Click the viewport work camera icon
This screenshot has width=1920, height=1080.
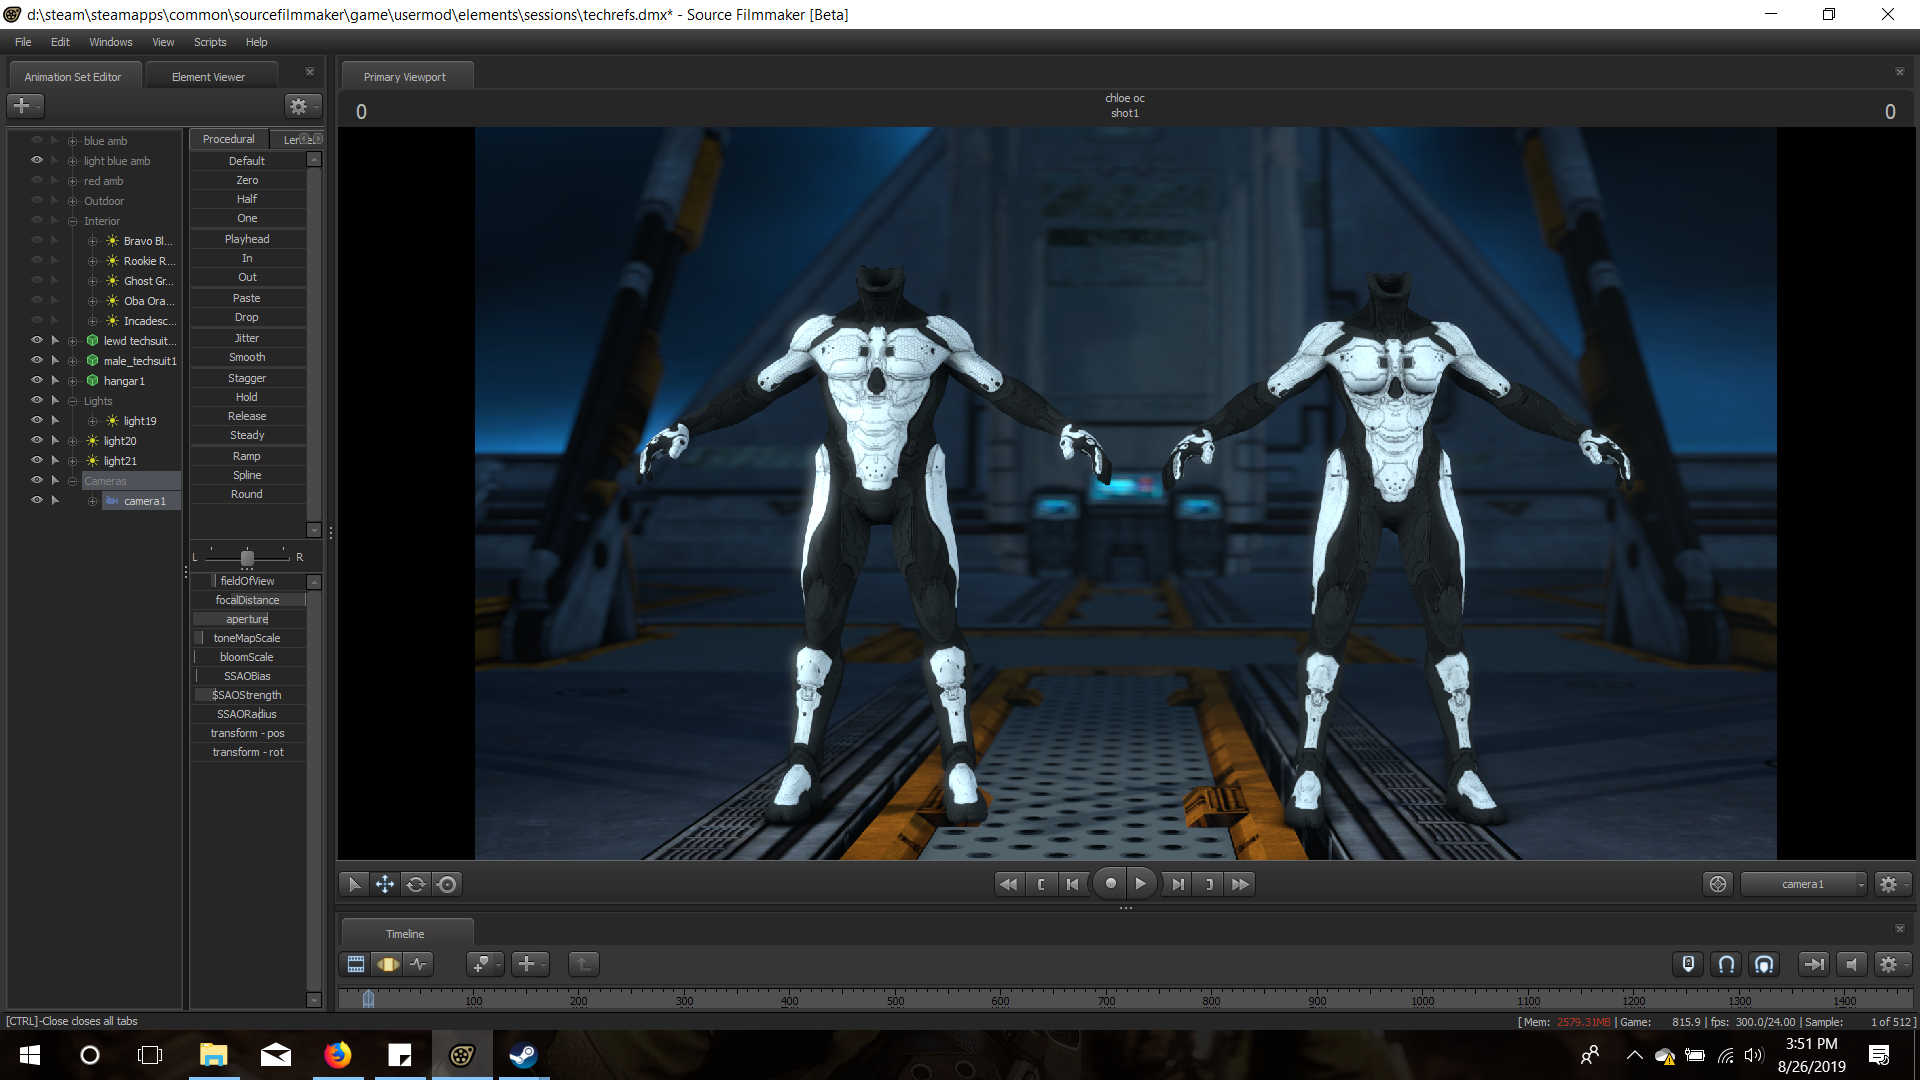click(1718, 884)
